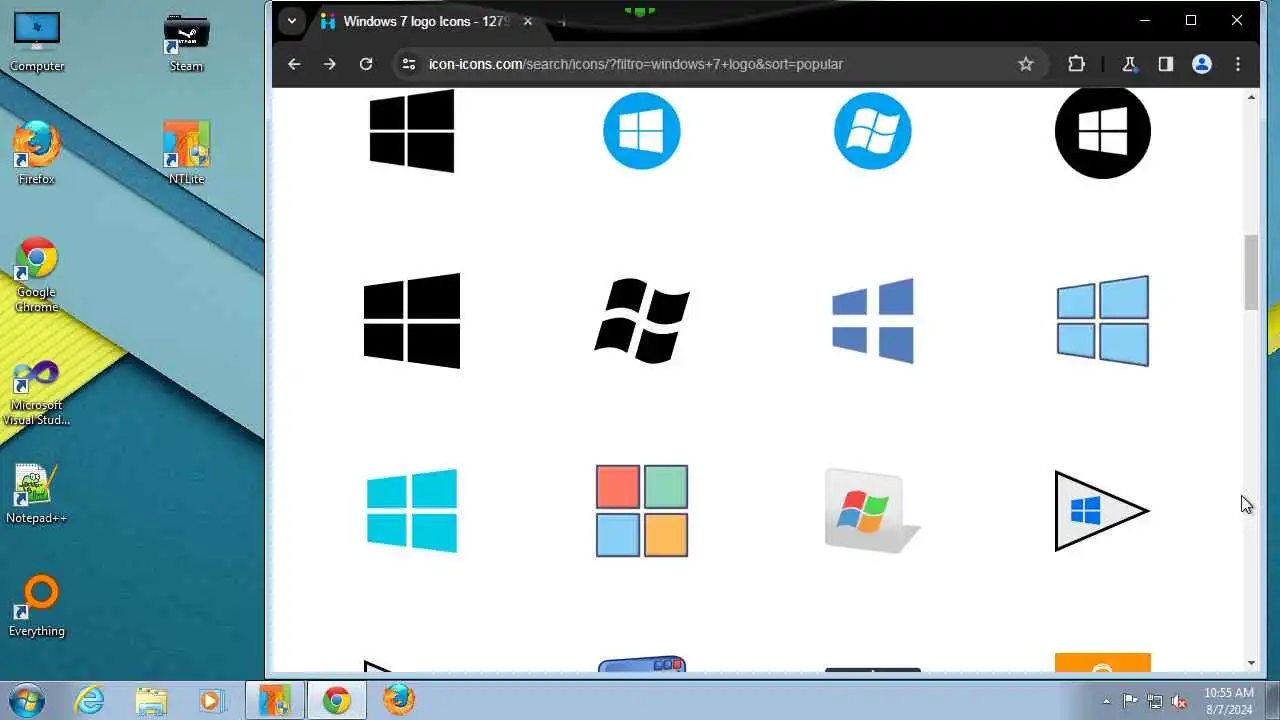Viewport: 1280px width, 720px height.
Task: Launch Internet Explorer from taskbar
Action: point(90,699)
